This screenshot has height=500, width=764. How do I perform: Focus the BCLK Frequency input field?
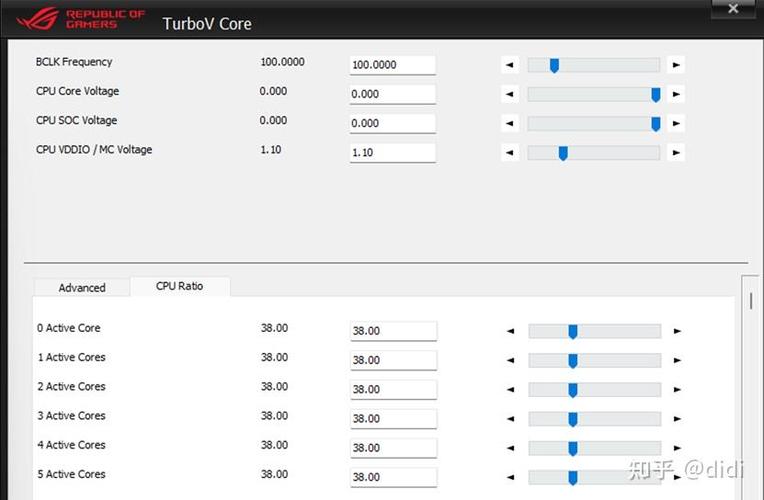click(392, 65)
